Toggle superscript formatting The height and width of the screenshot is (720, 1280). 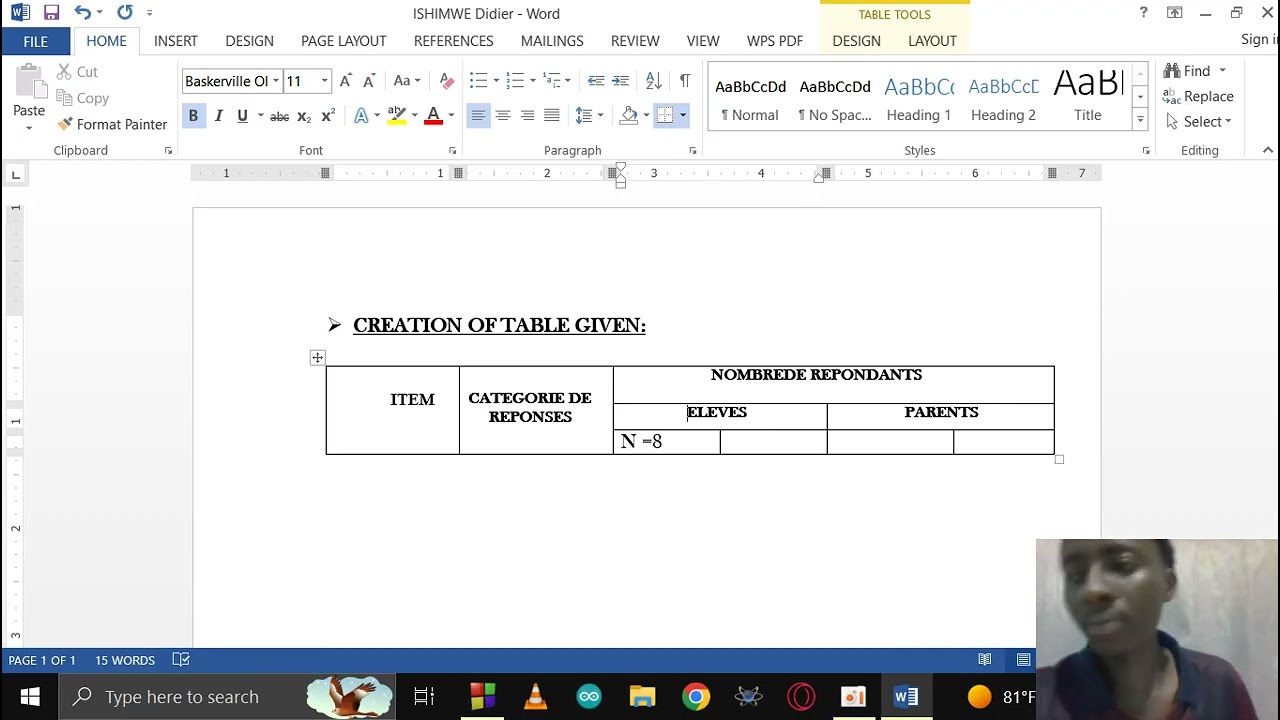tap(328, 116)
